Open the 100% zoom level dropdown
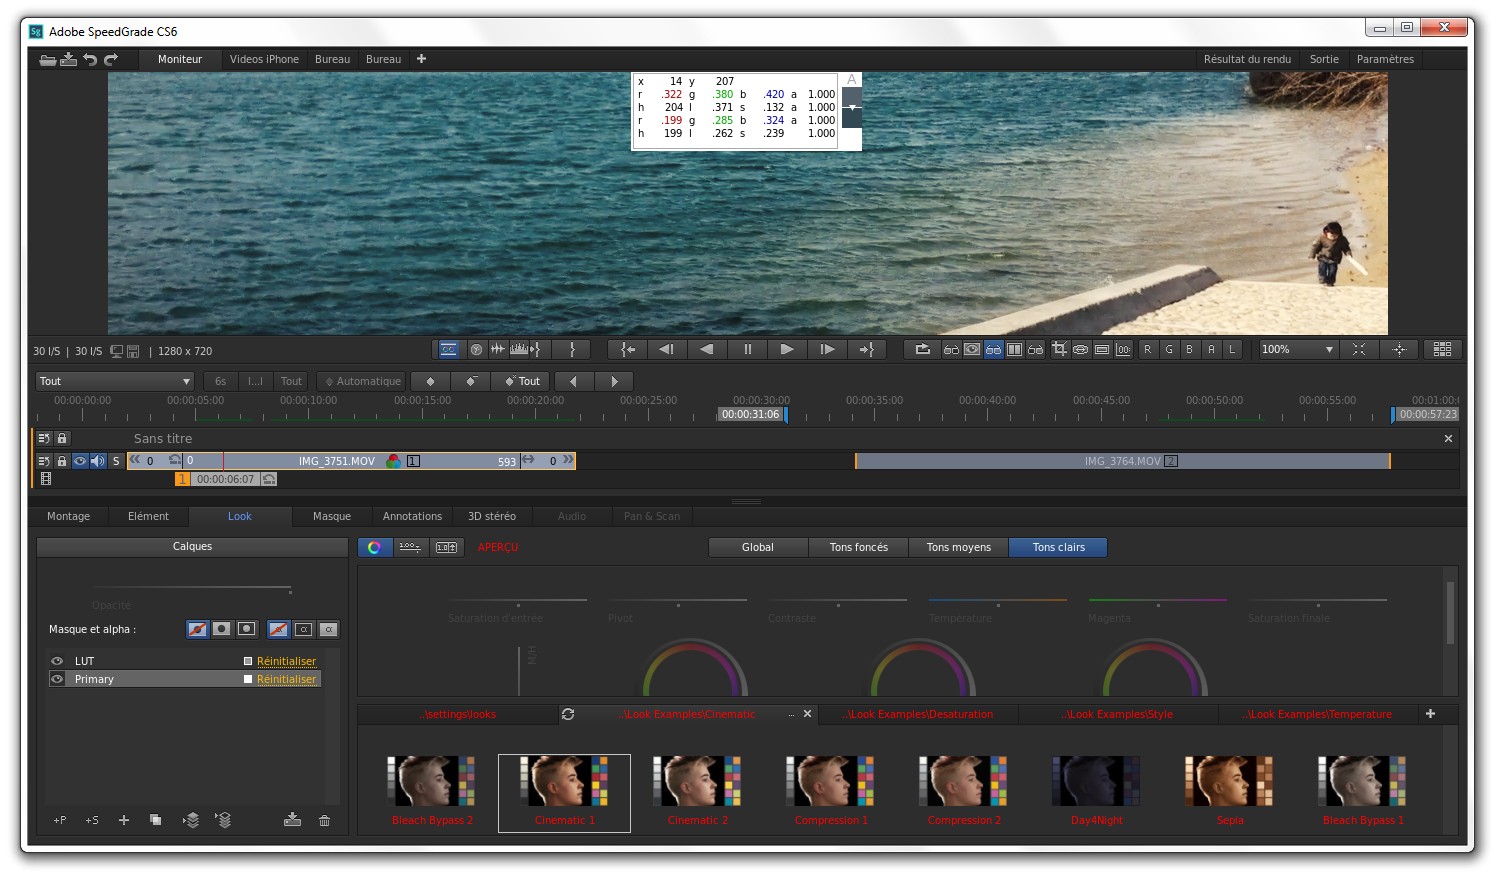This screenshot has width=1496, height=877. (1298, 349)
